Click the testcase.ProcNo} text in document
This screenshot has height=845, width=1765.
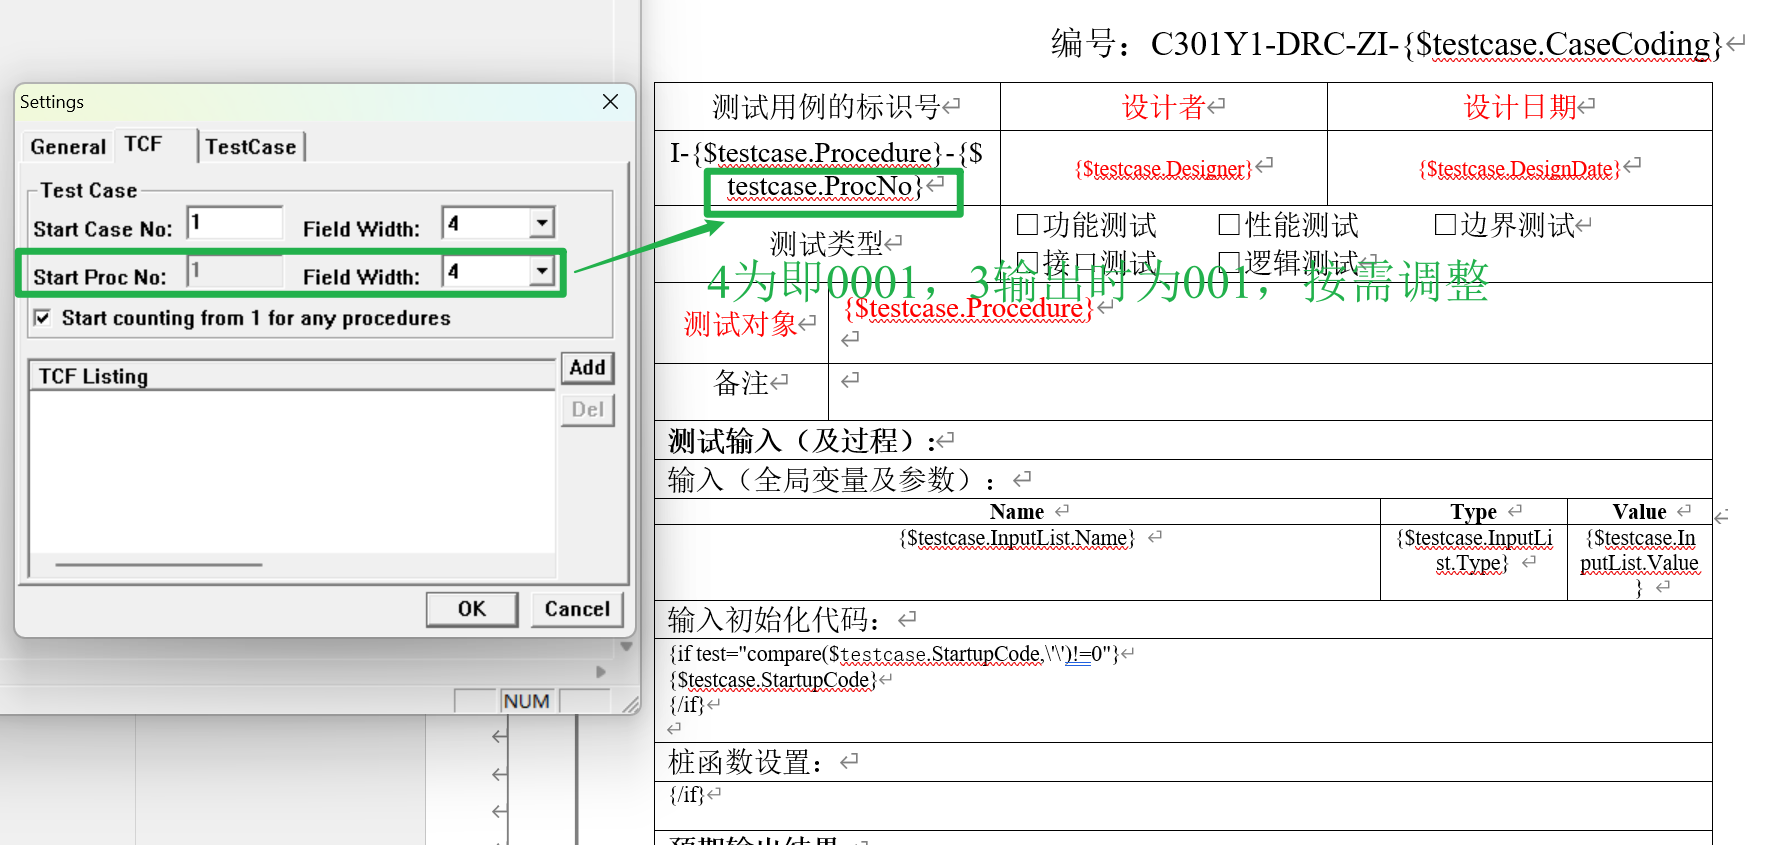coord(825,186)
